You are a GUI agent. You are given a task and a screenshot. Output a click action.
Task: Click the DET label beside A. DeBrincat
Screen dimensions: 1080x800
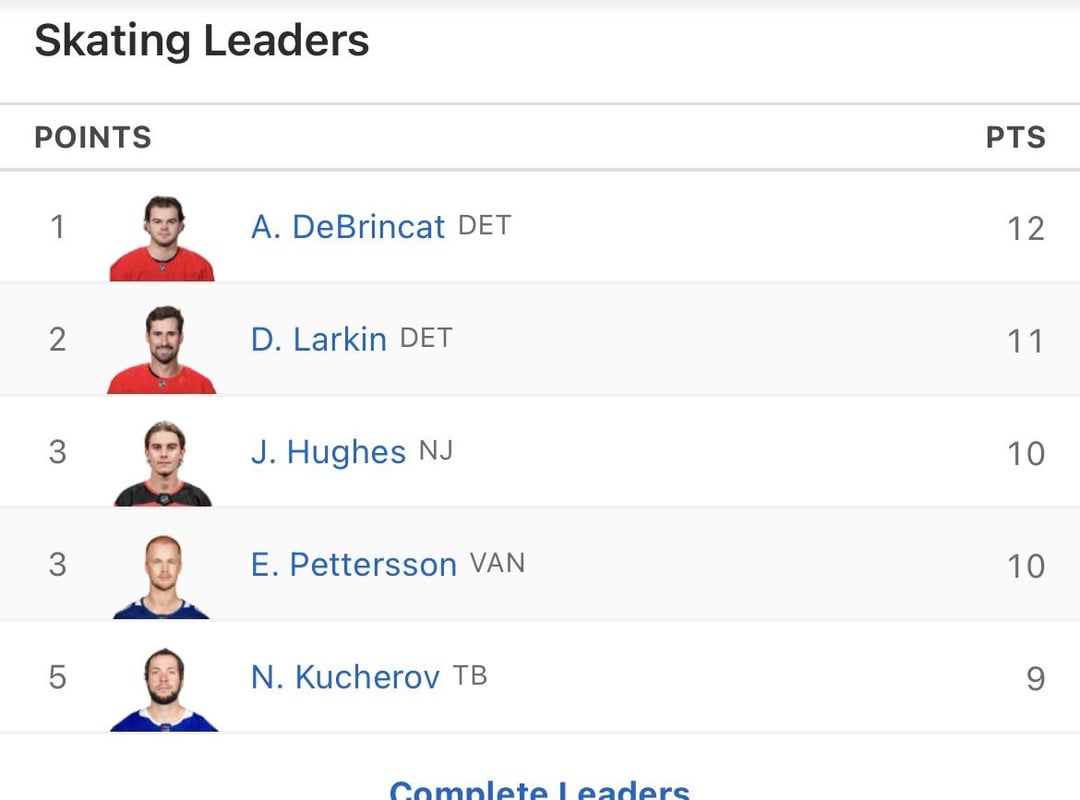point(484,226)
